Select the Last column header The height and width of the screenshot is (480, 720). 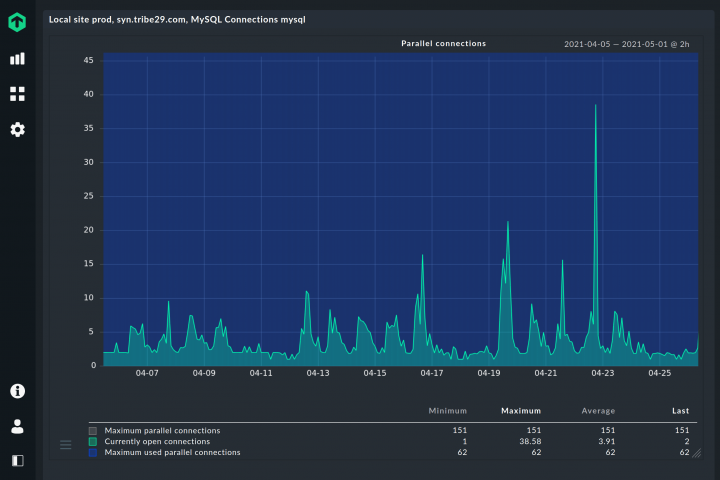(680, 411)
